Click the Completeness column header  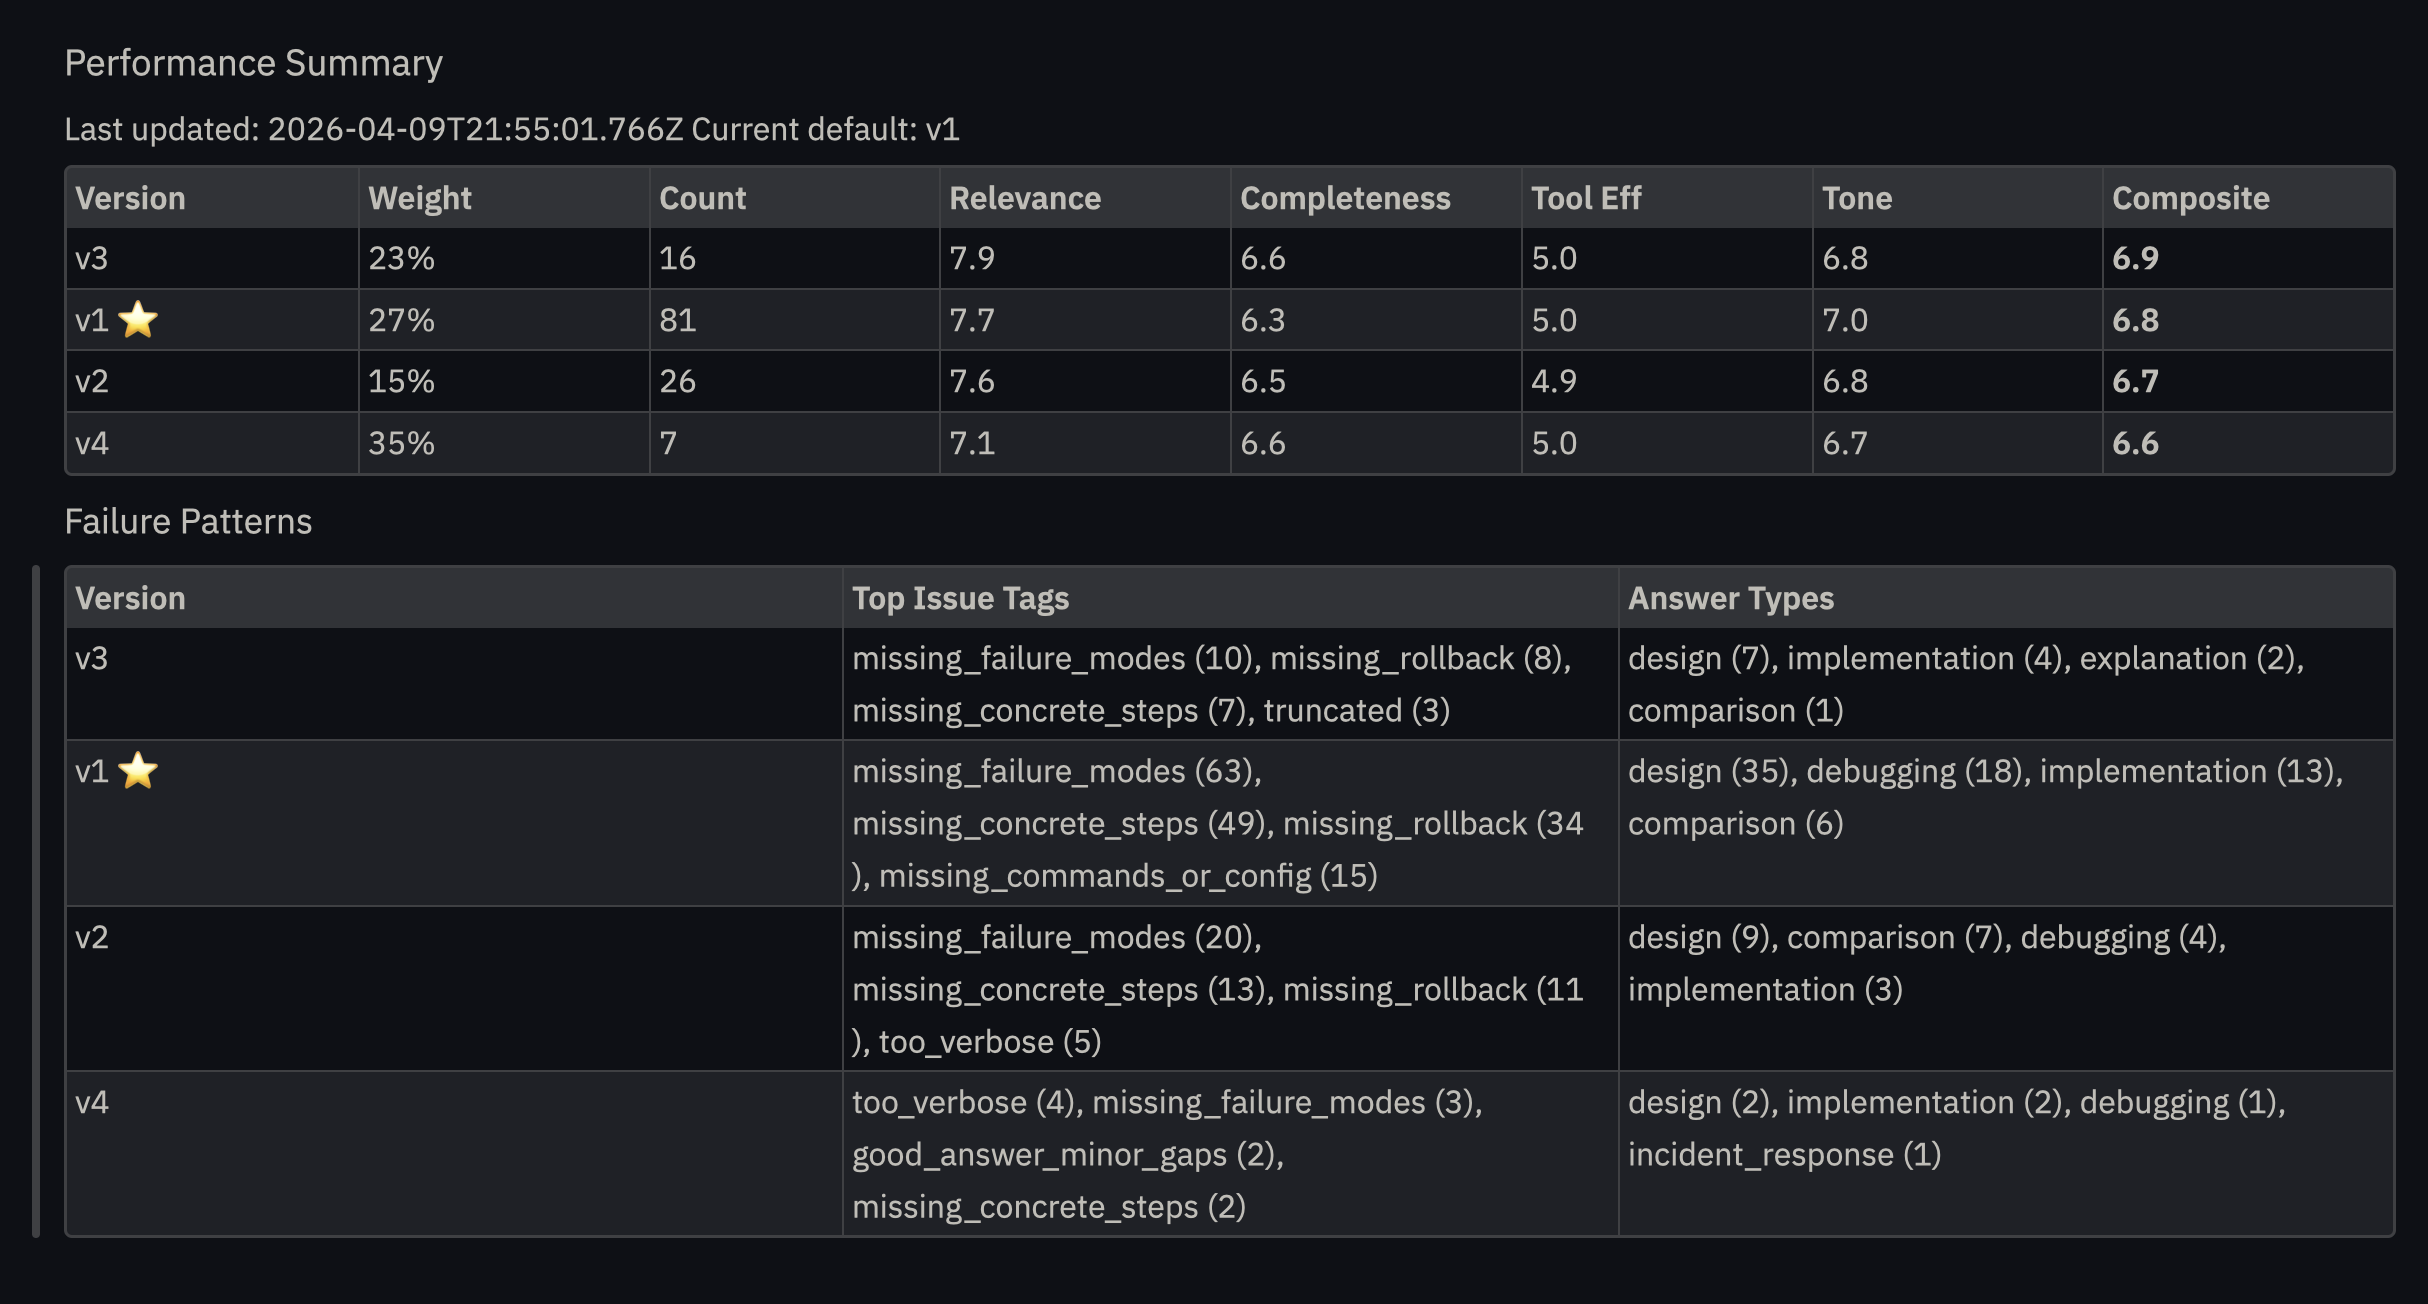point(1344,198)
